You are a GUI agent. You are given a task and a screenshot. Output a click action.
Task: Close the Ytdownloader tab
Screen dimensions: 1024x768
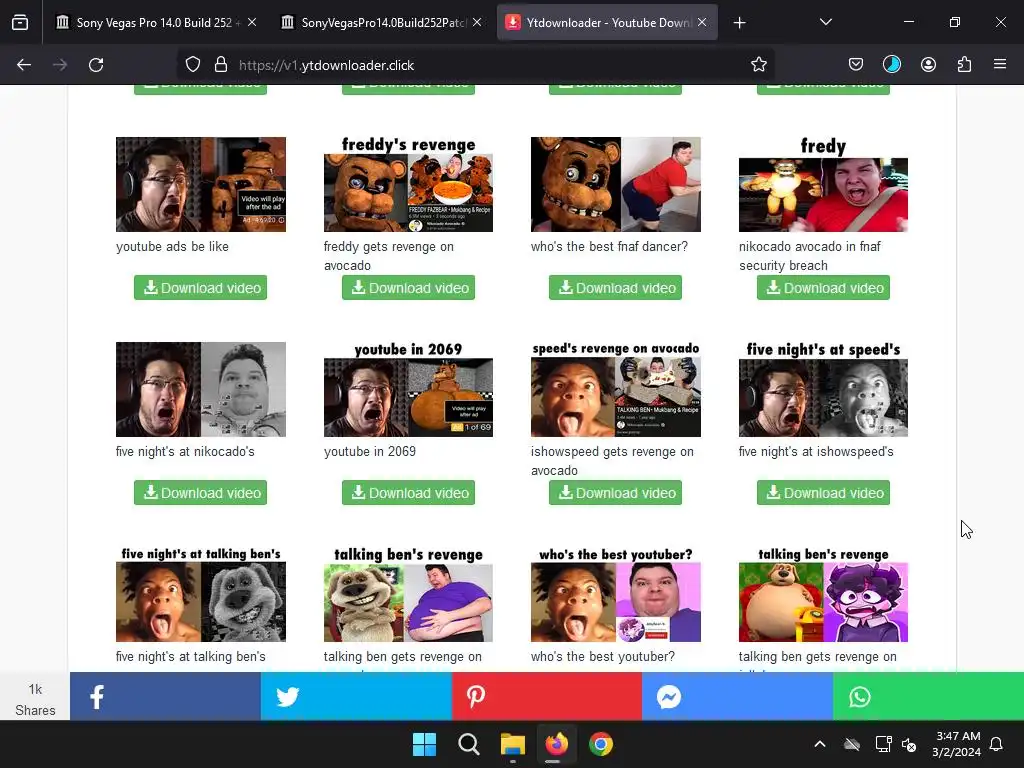[702, 23]
